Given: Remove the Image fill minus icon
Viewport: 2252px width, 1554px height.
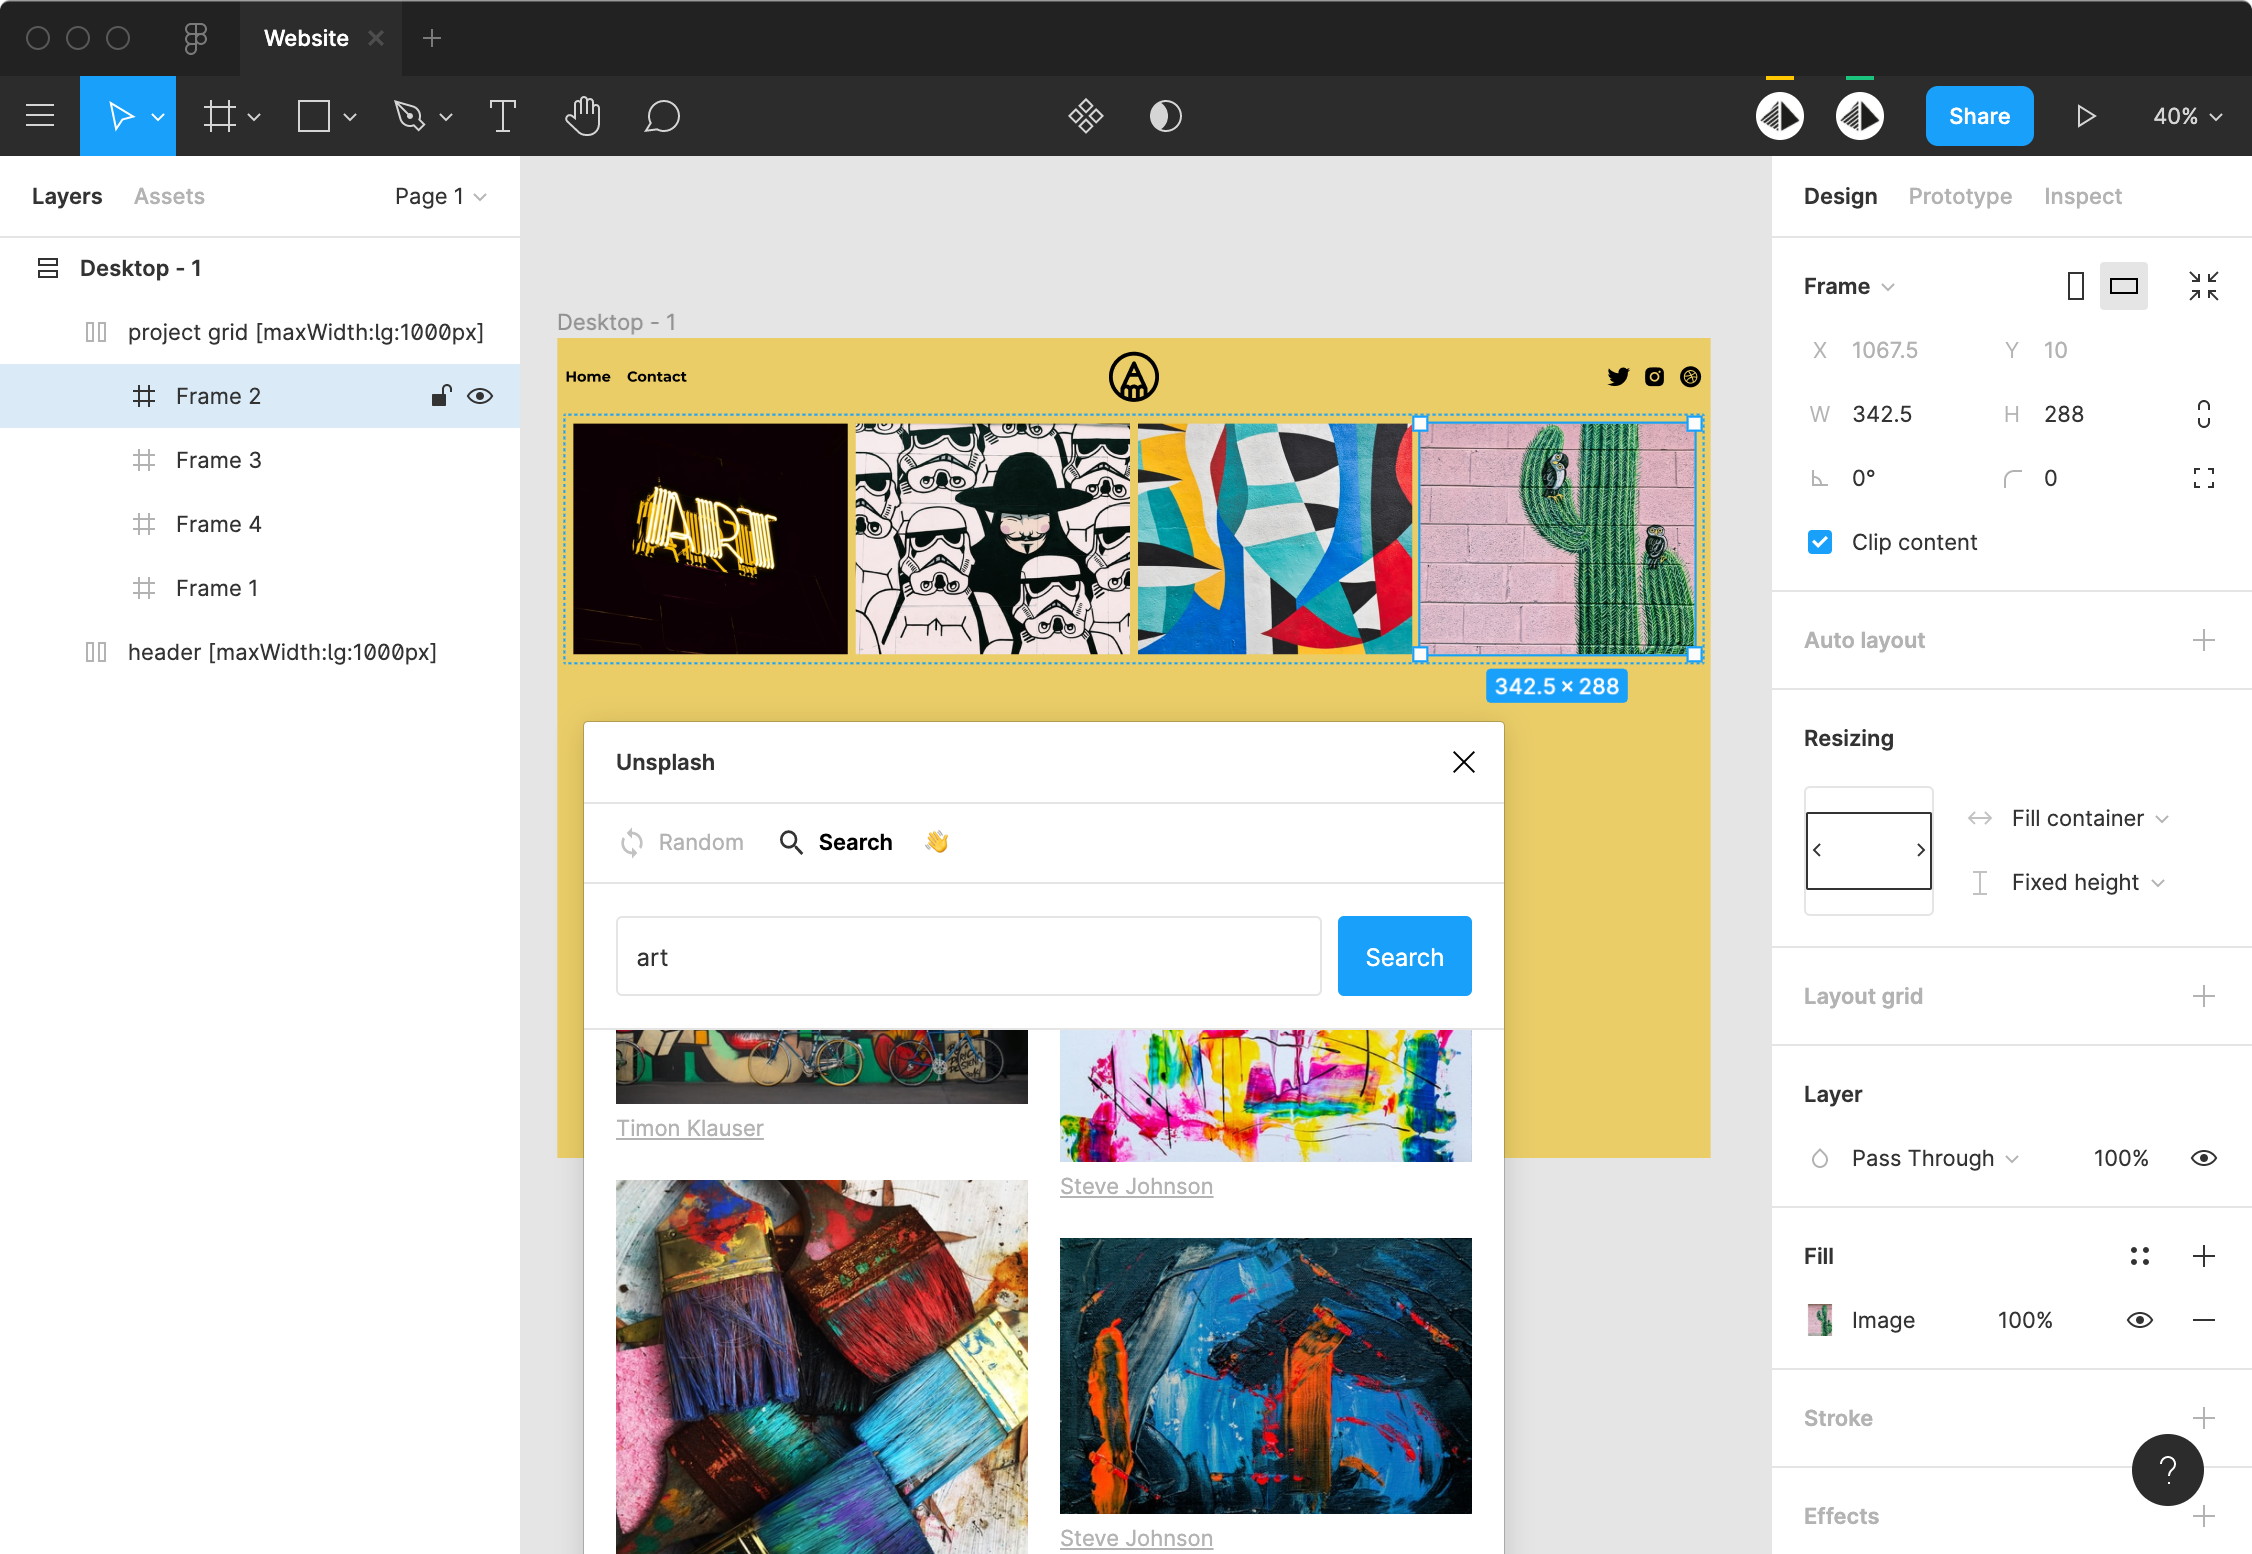Looking at the screenshot, I should (x=2204, y=1320).
